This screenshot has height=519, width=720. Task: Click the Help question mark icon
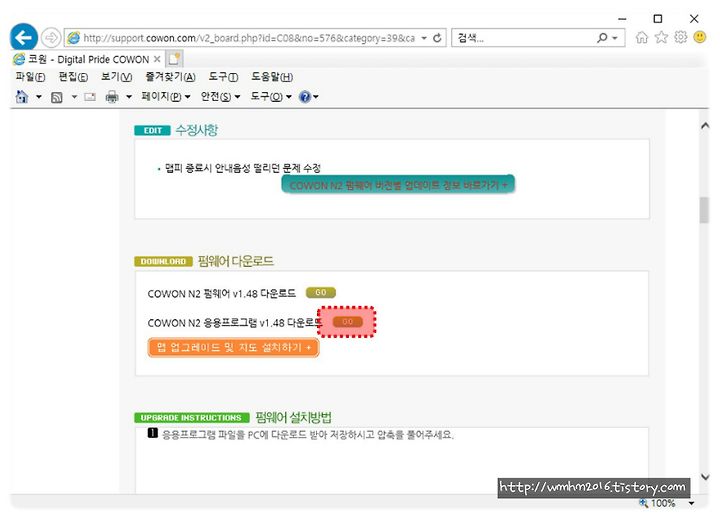click(304, 97)
